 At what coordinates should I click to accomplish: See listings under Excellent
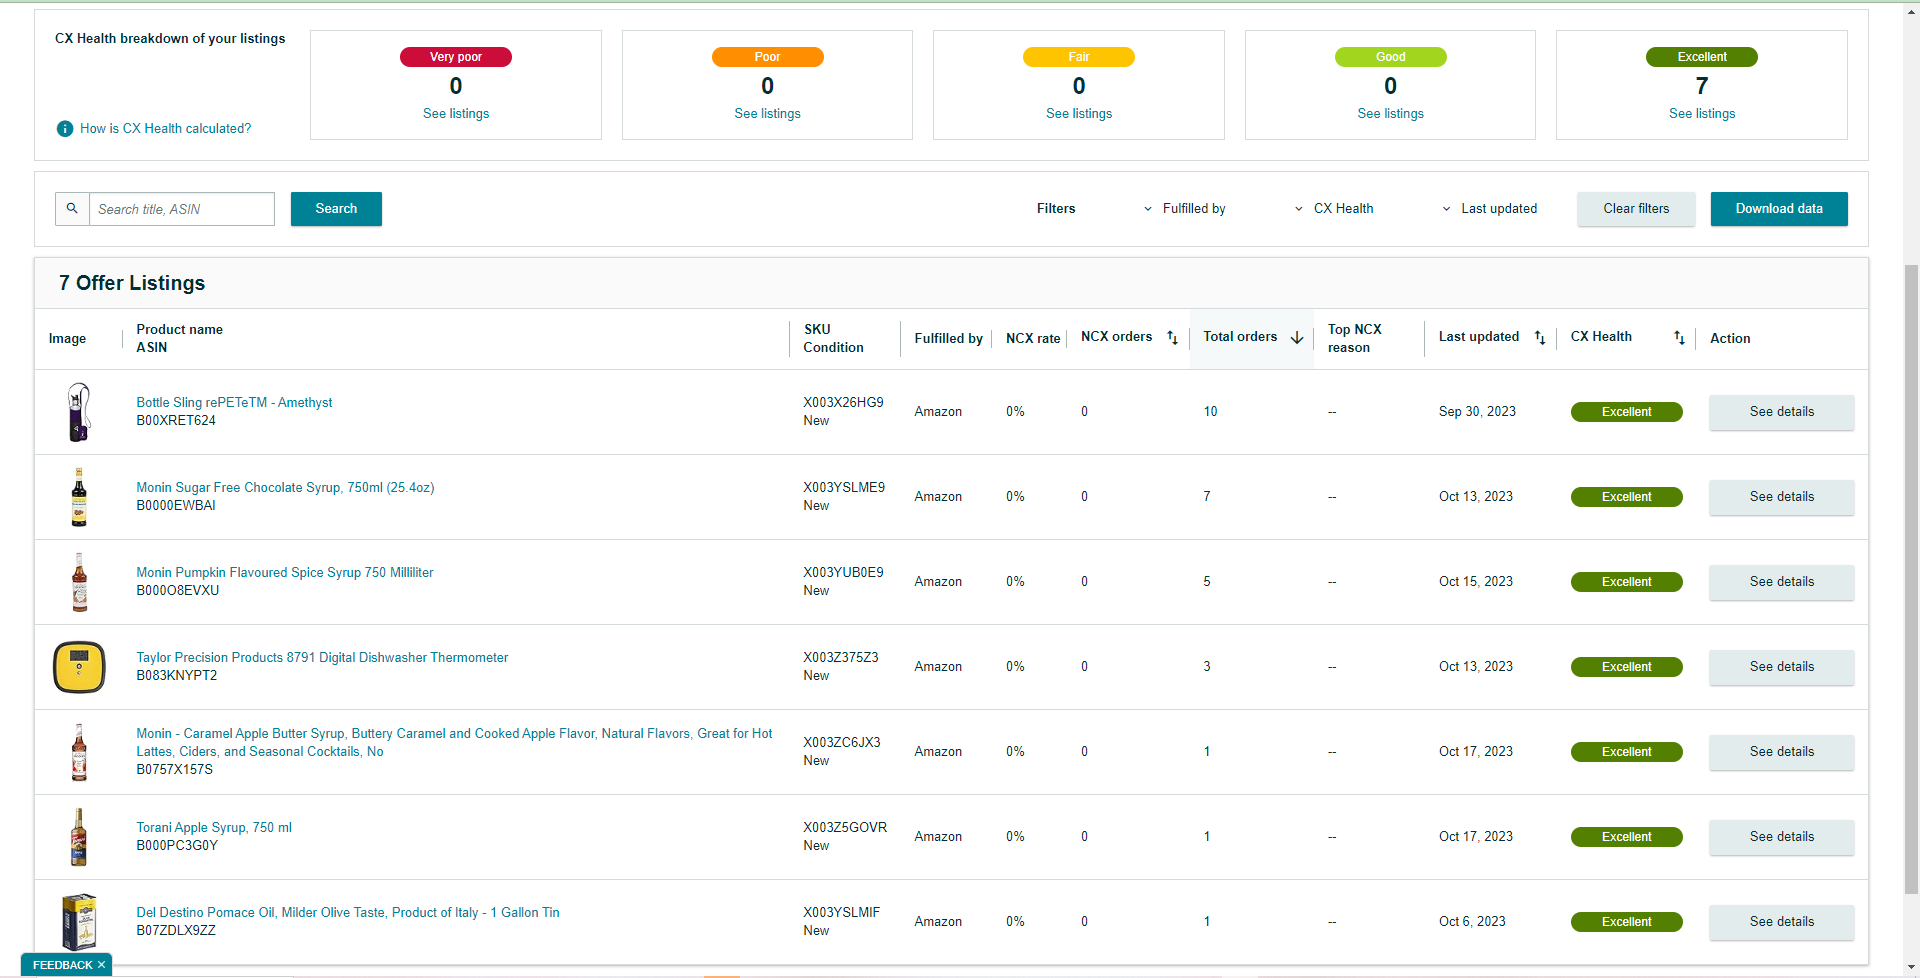tap(1702, 114)
